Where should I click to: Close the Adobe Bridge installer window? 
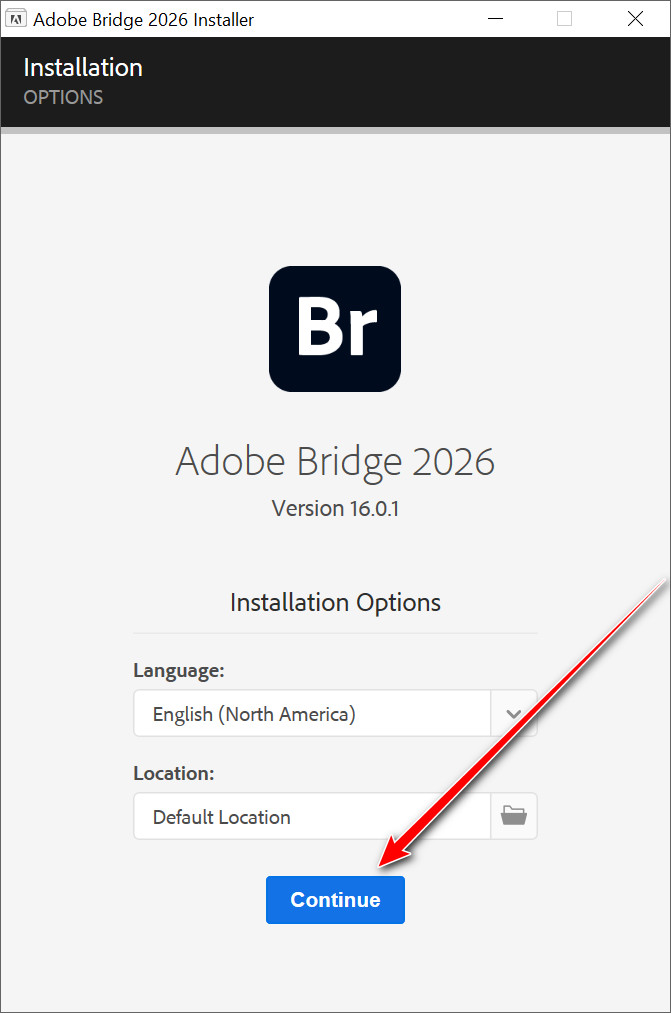(x=635, y=19)
